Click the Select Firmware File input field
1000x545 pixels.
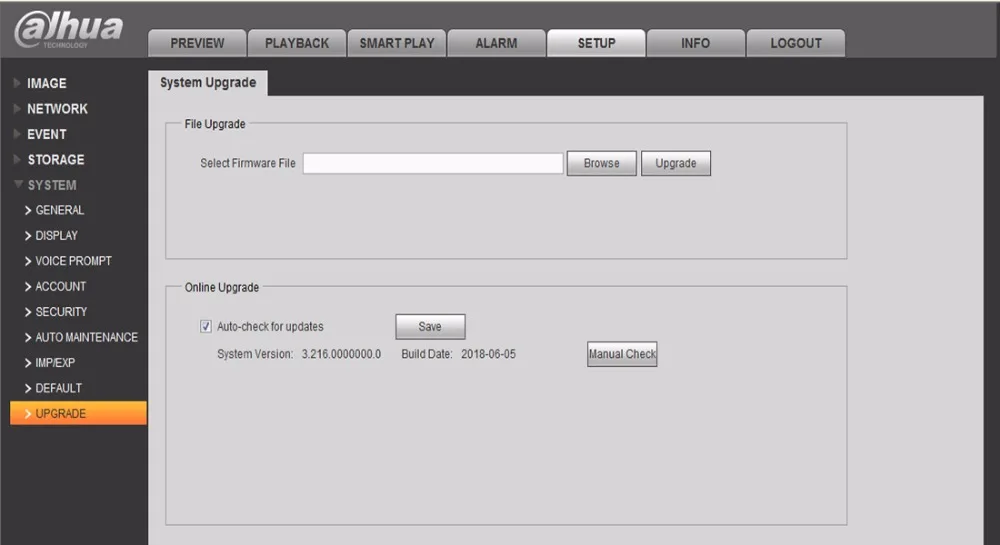click(x=433, y=163)
